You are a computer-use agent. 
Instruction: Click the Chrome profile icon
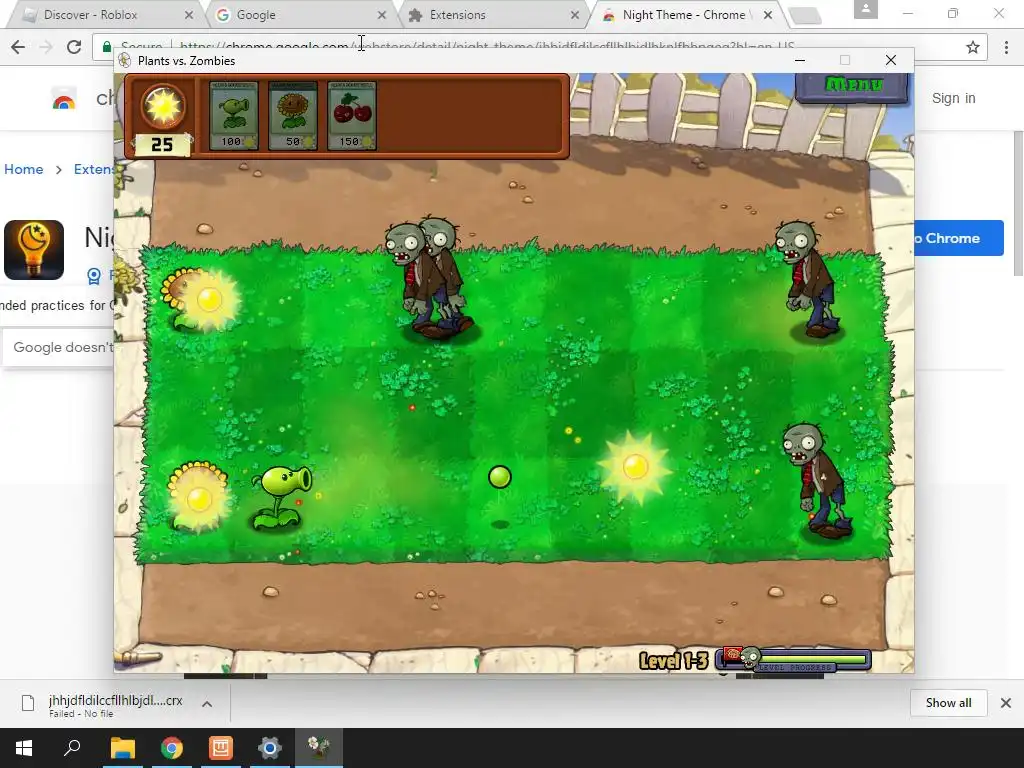tap(865, 9)
